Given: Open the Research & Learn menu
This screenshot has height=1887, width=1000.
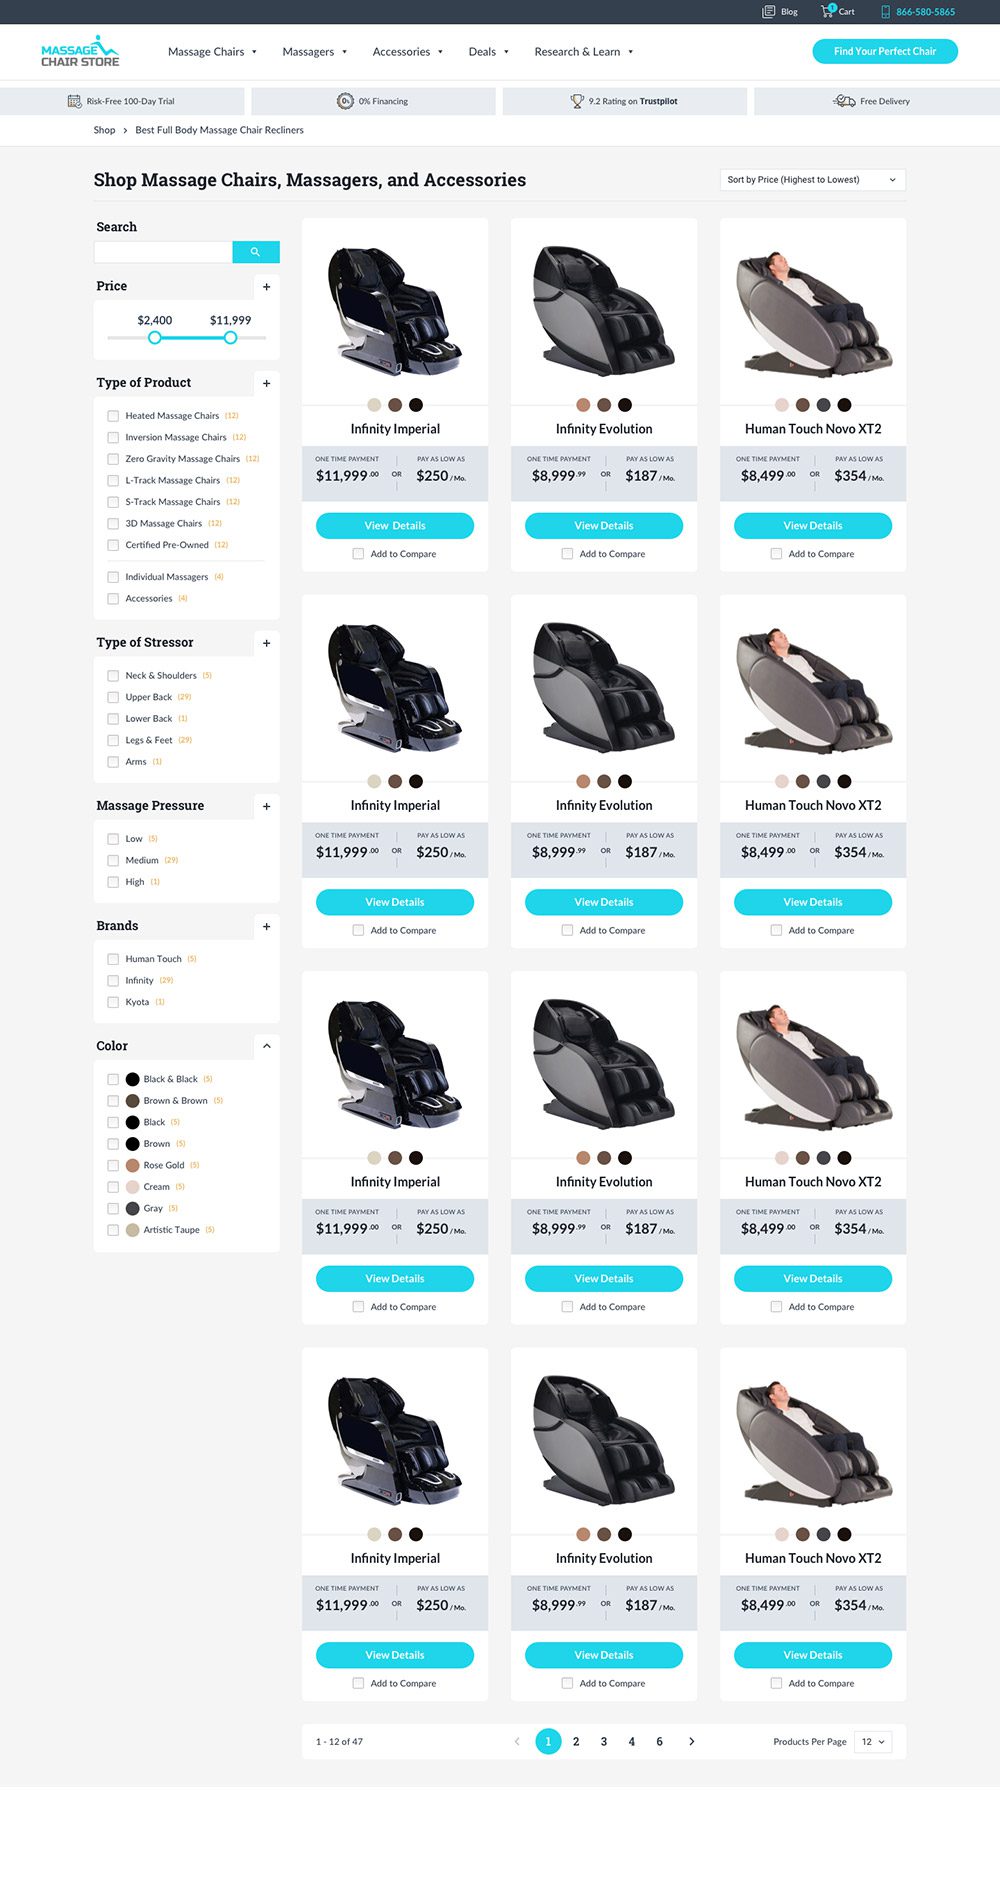Looking at the screenshot, I should [583, 52].
